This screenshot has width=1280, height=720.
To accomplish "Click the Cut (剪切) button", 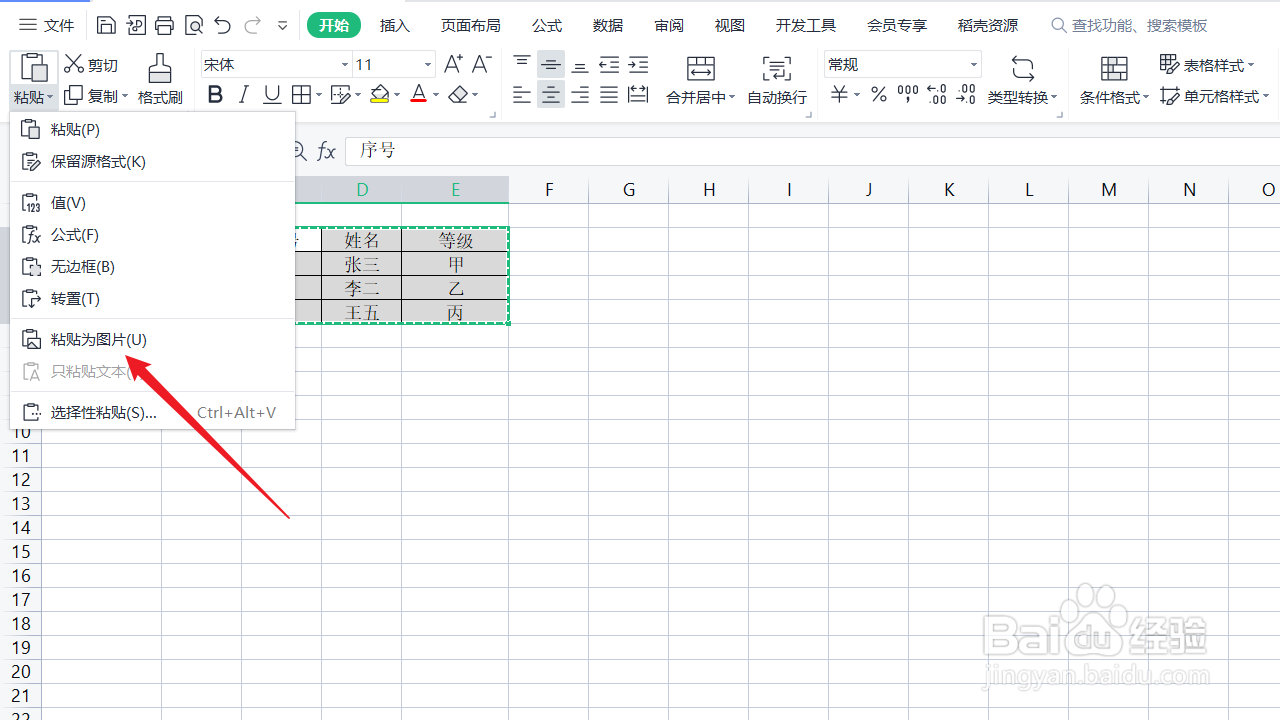I will (x=91, y=65).
